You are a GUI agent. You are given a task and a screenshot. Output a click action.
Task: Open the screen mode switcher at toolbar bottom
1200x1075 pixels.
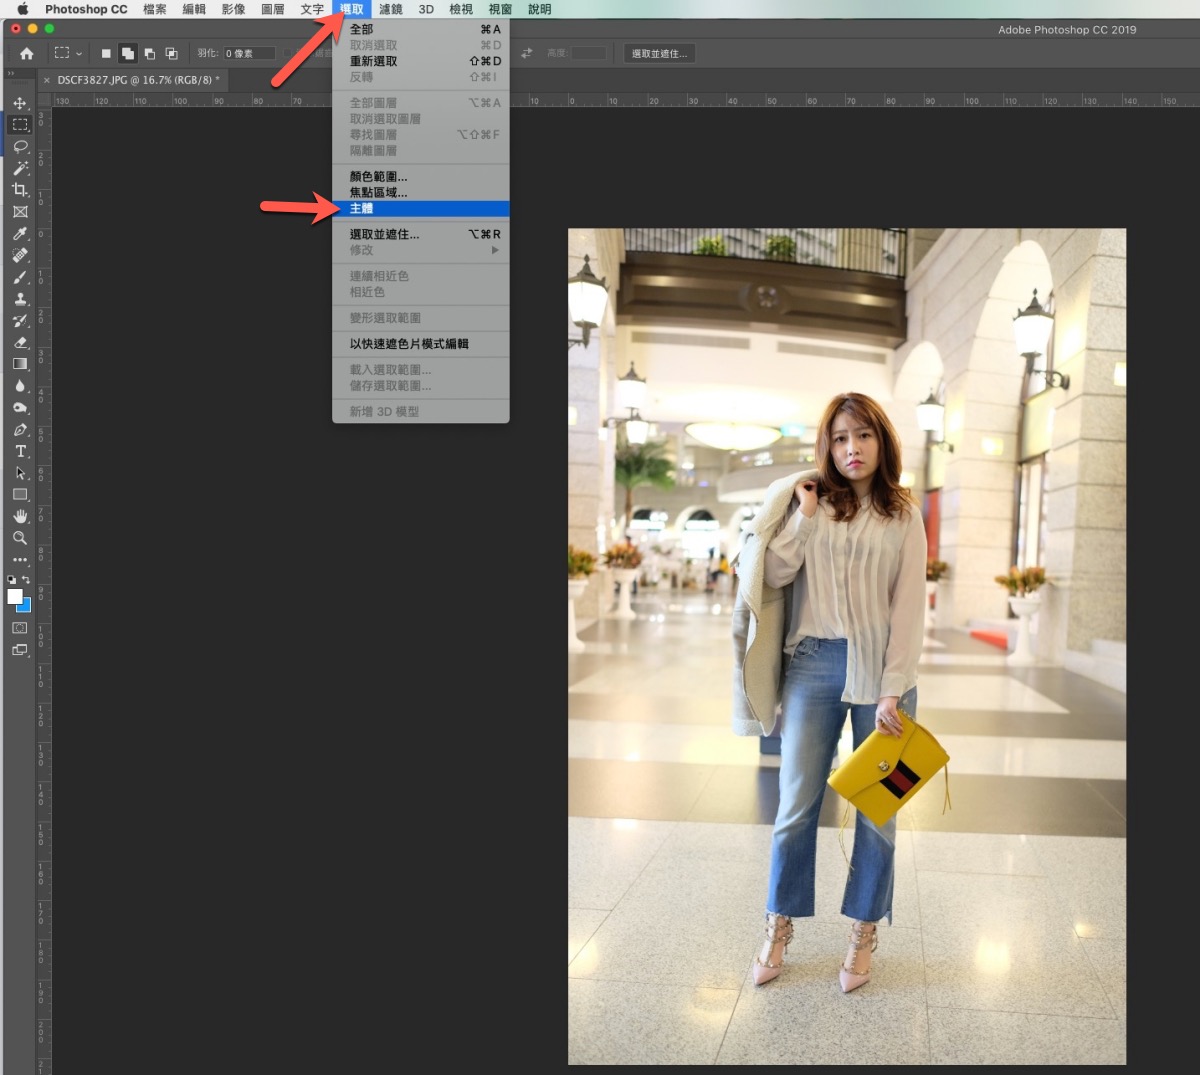tap(20, 650)
